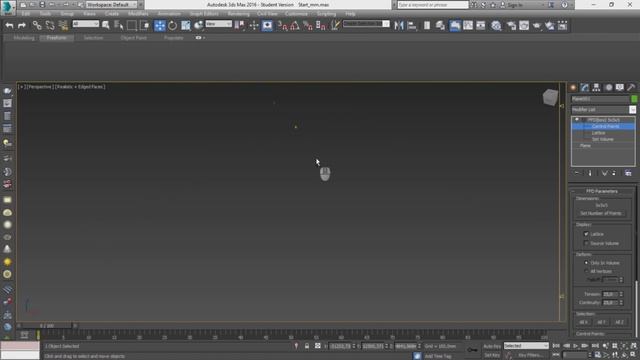Click the time slider handle
The width and height of the screenshot is (640, 360).
coord(47,326)
